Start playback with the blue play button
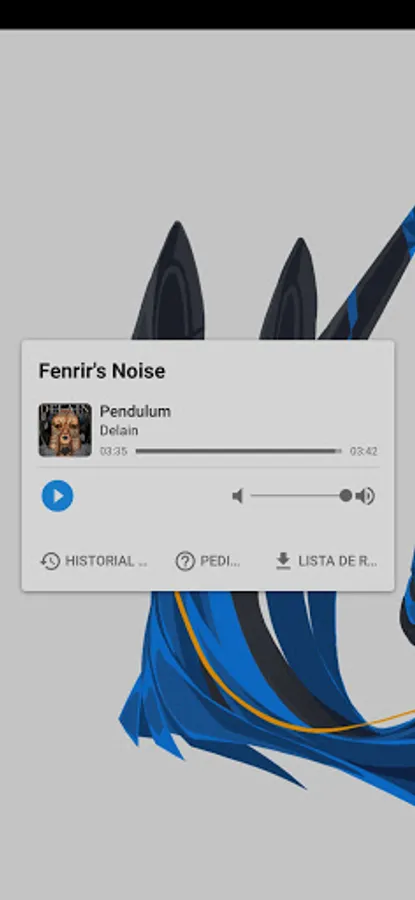Image resolution: width=415 pixels, height=900 pixels. [57, 495]
